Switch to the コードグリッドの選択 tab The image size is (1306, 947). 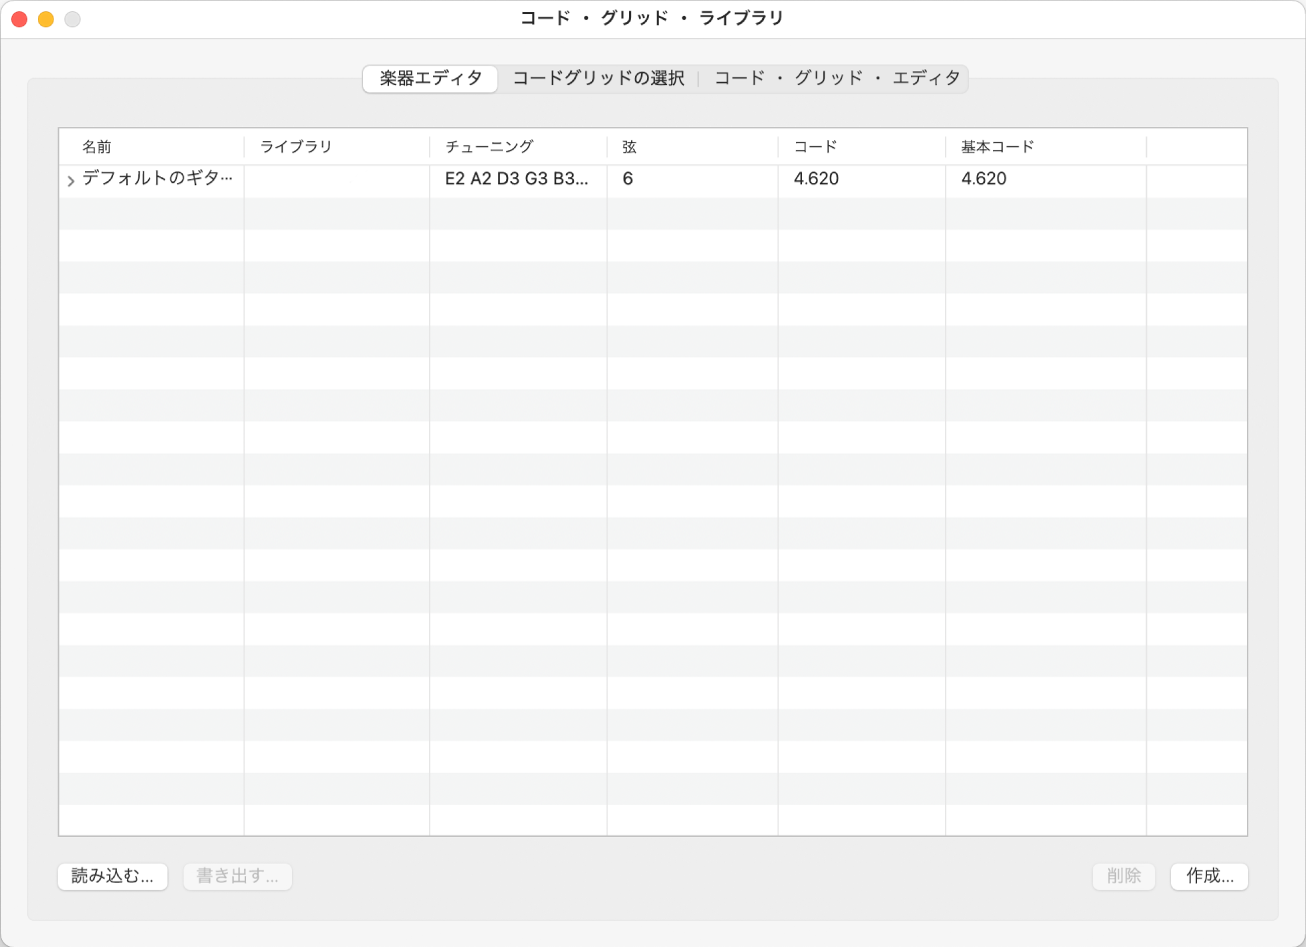[x=598, y=79]
